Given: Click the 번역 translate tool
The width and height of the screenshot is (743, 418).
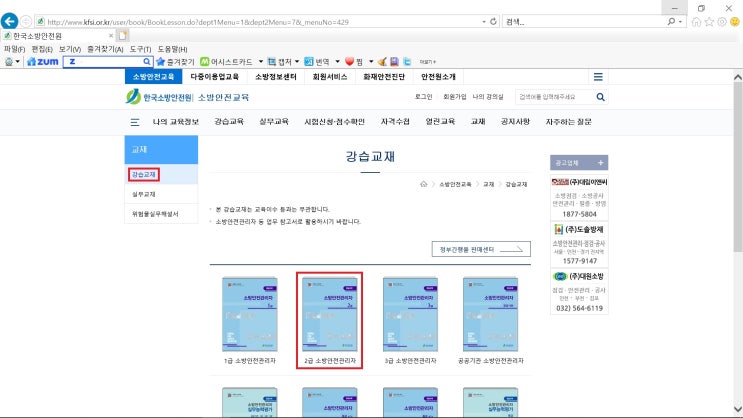Looking at the screenshot, I should [x=317, y=62].
